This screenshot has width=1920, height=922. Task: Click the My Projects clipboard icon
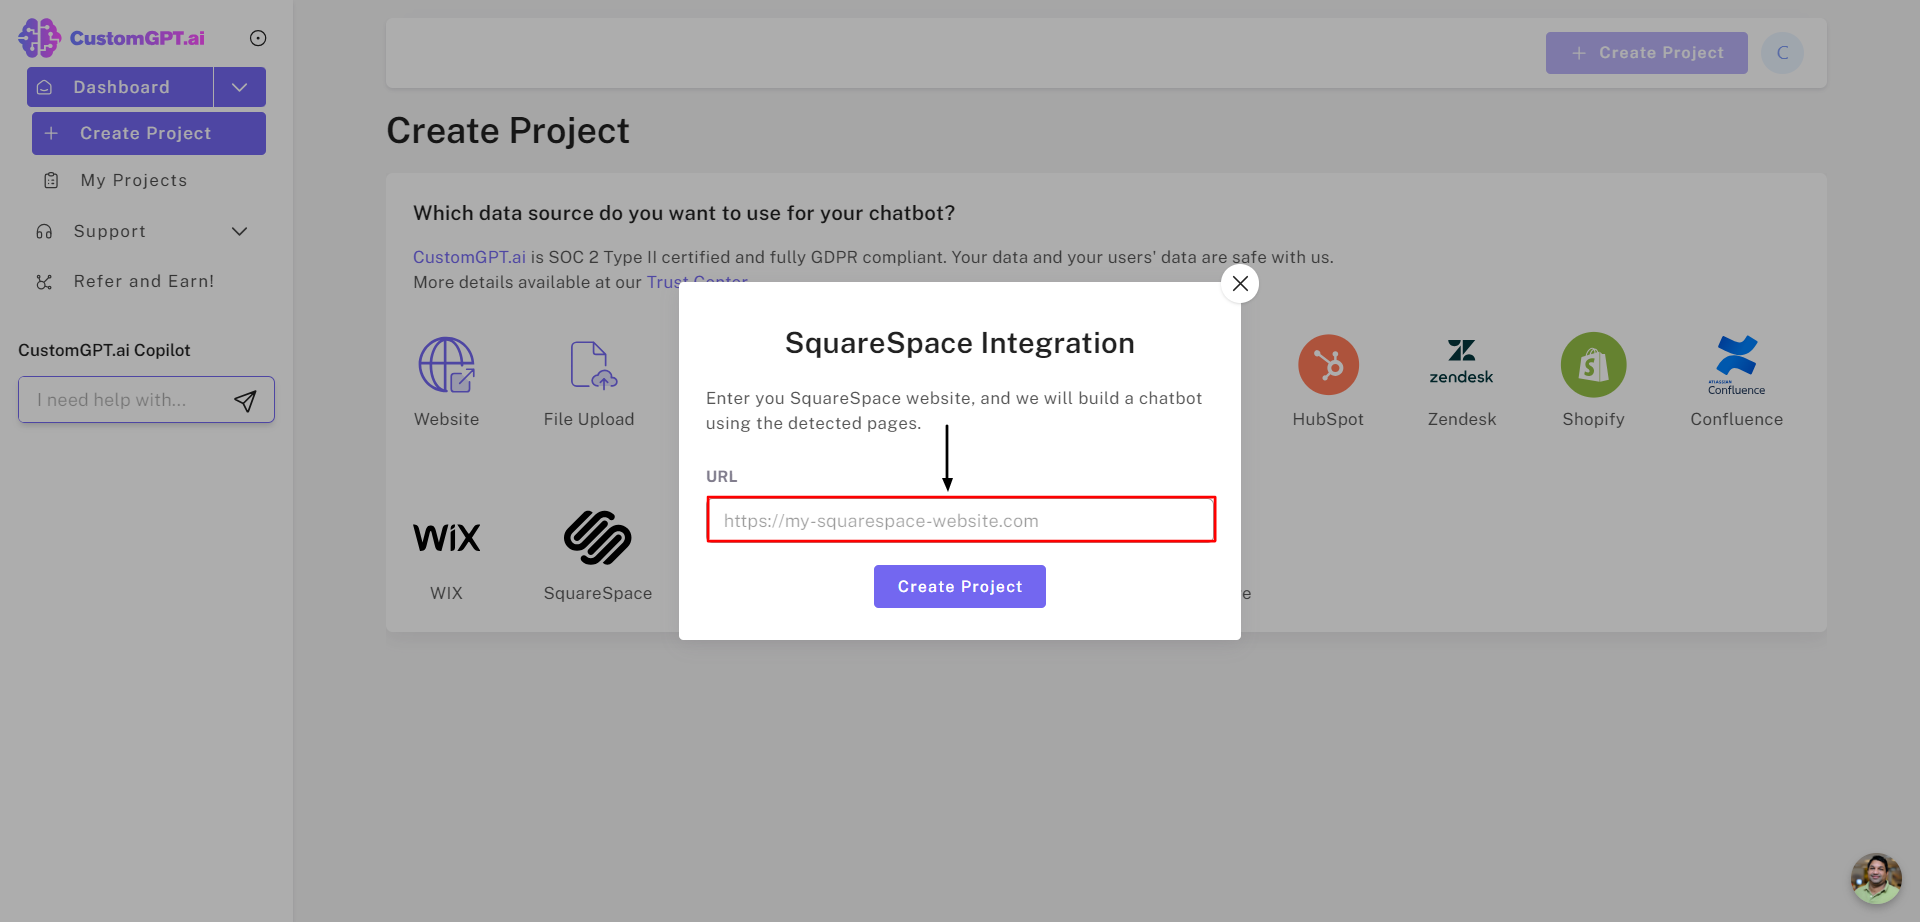51,180
